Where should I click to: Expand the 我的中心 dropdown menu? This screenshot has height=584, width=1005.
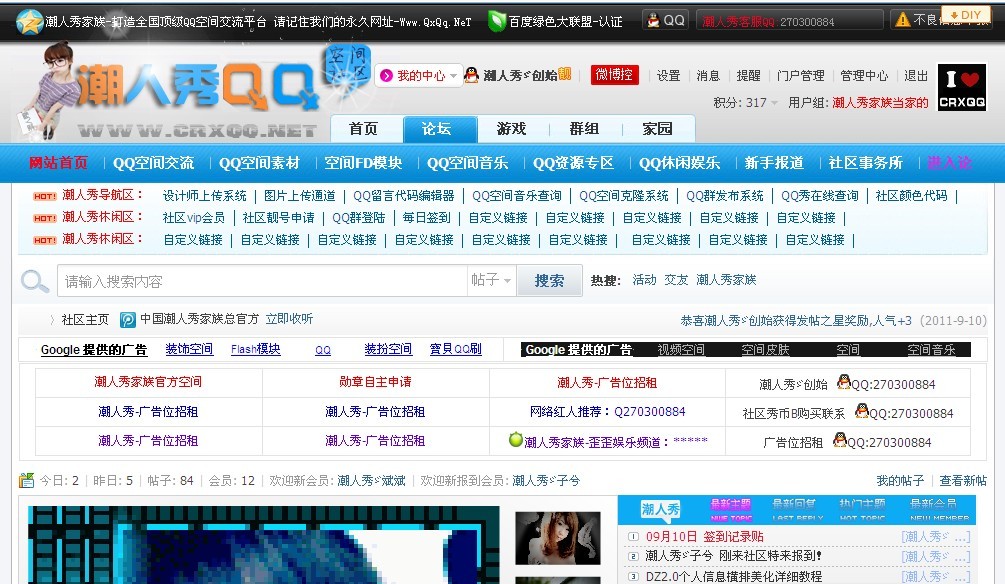tap(419, 76)
